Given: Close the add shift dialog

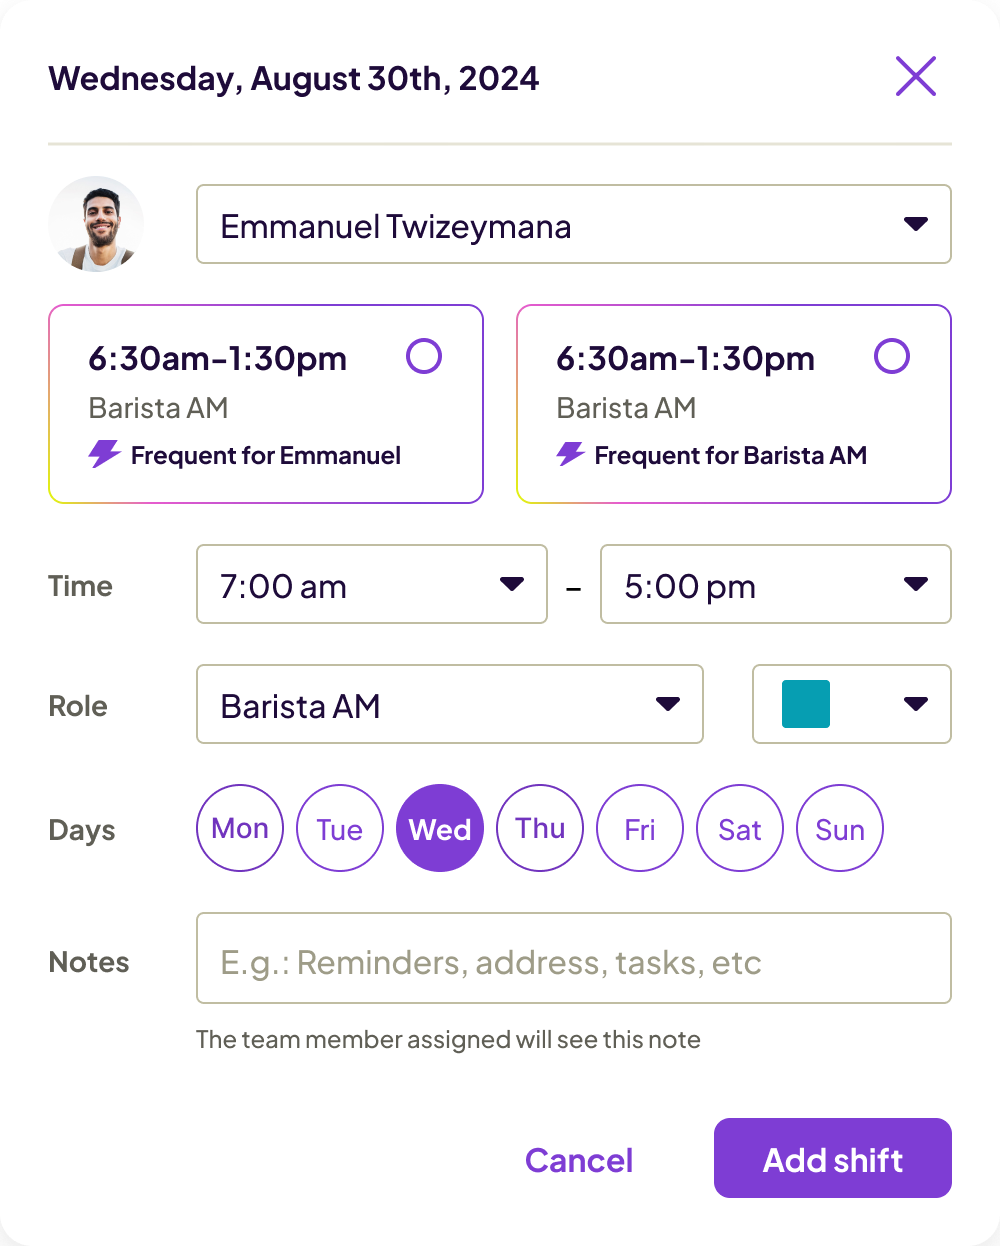Looking at the screenshot, I should tap(915, 77).
